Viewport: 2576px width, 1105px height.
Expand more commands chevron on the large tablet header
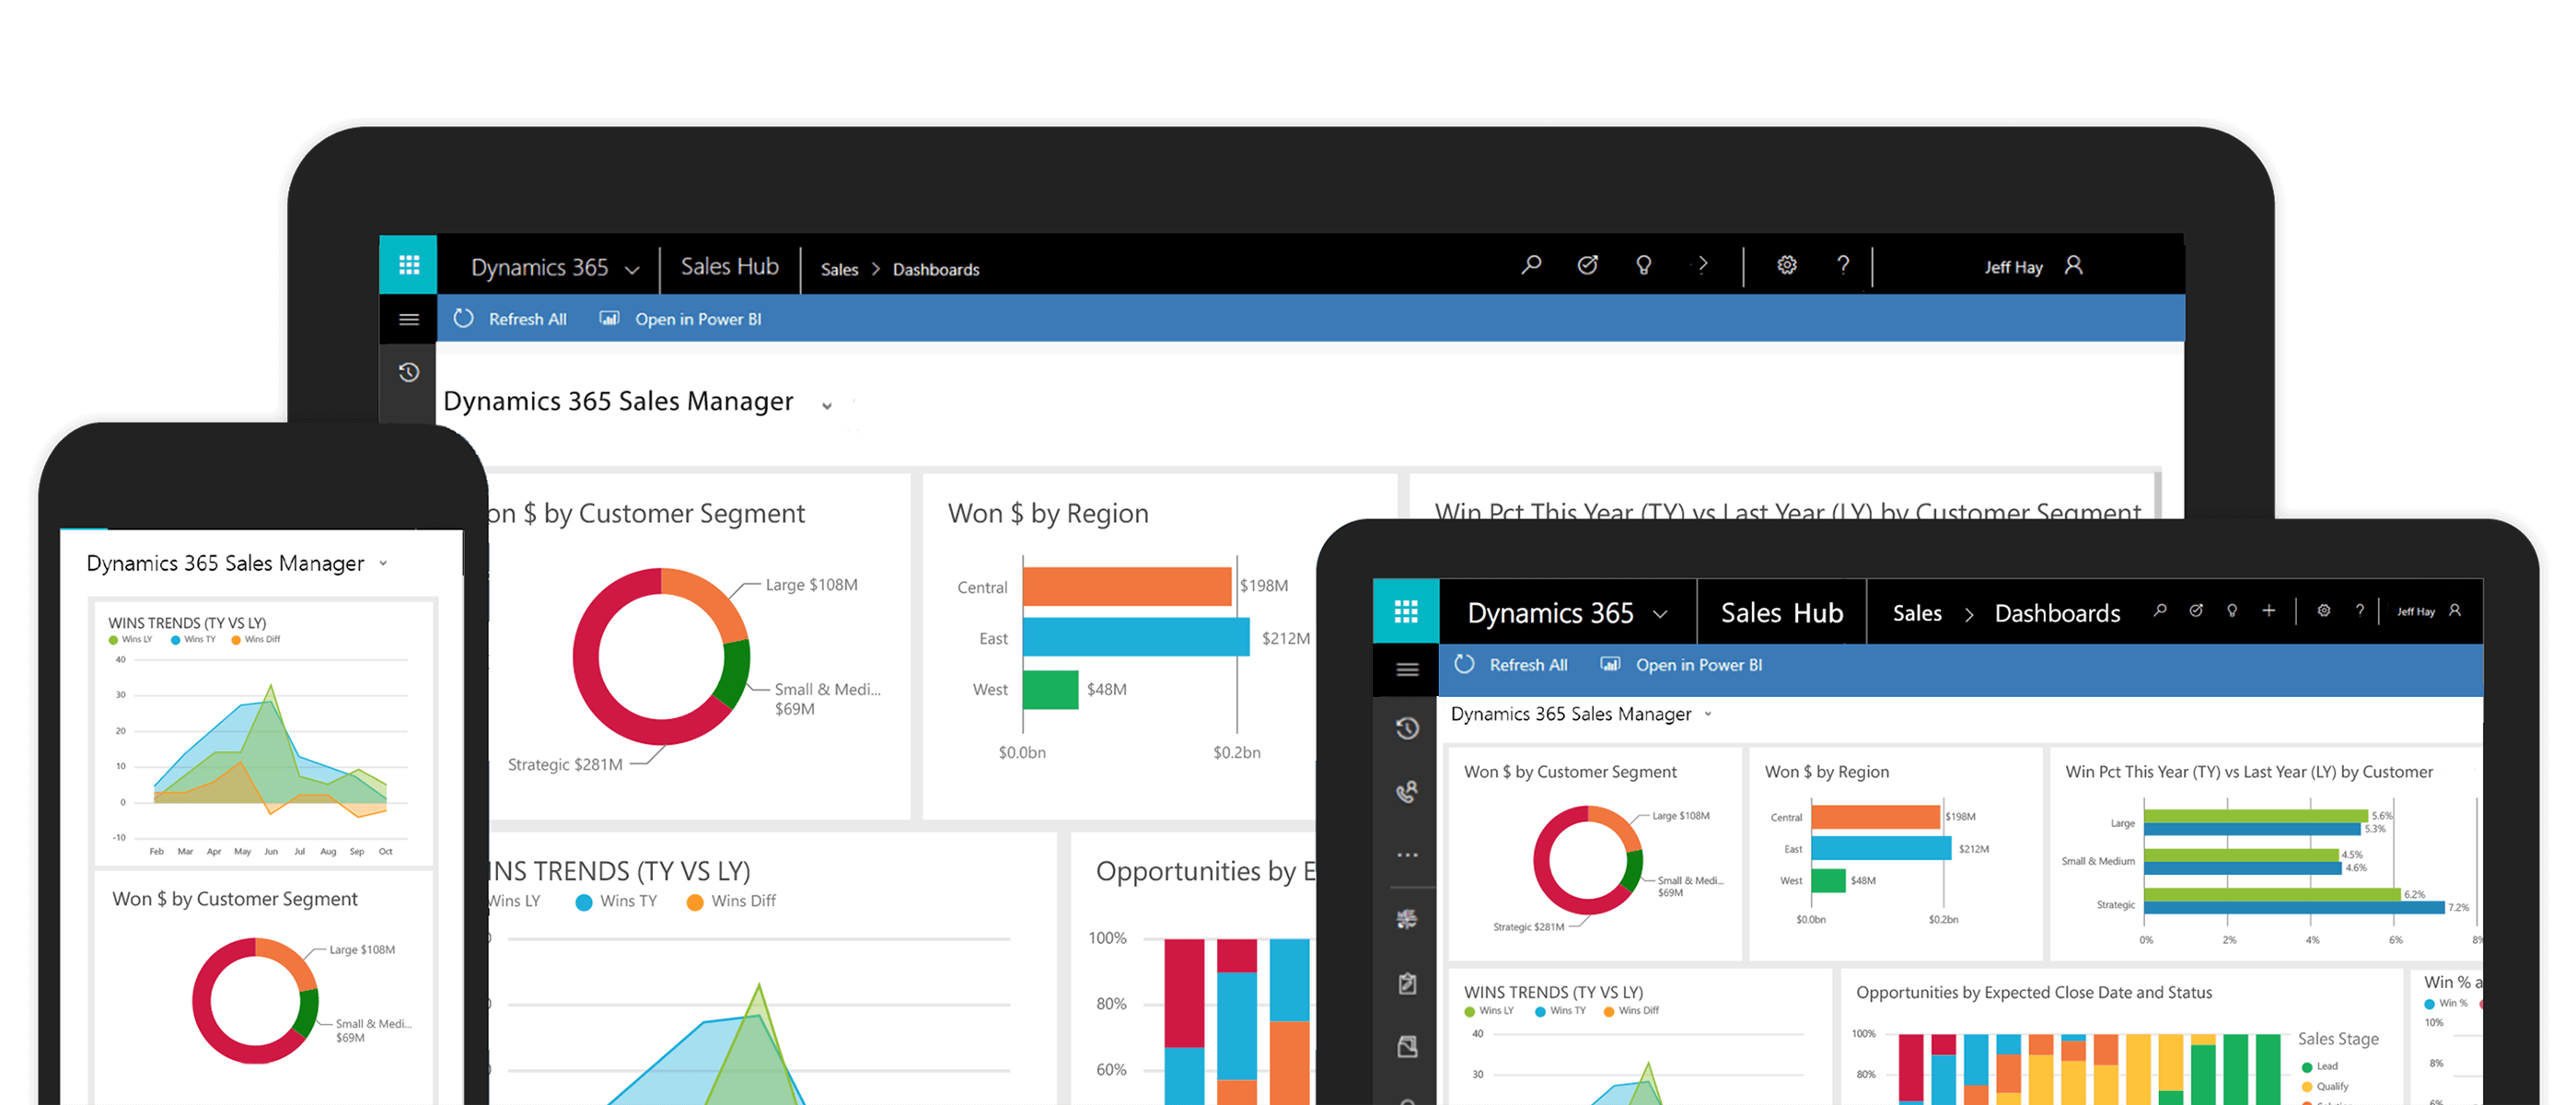1702,265
